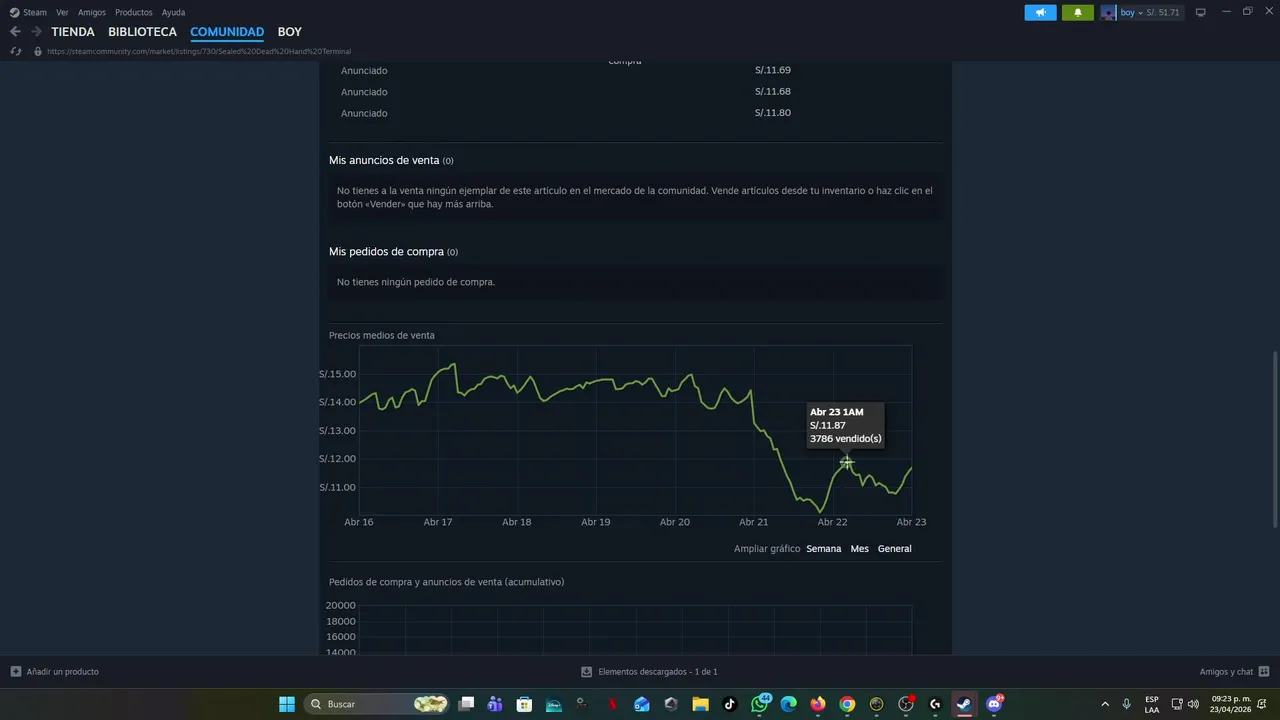
Task: Click the plus icon by Añadir un producto
Action: tap(16, 671)
